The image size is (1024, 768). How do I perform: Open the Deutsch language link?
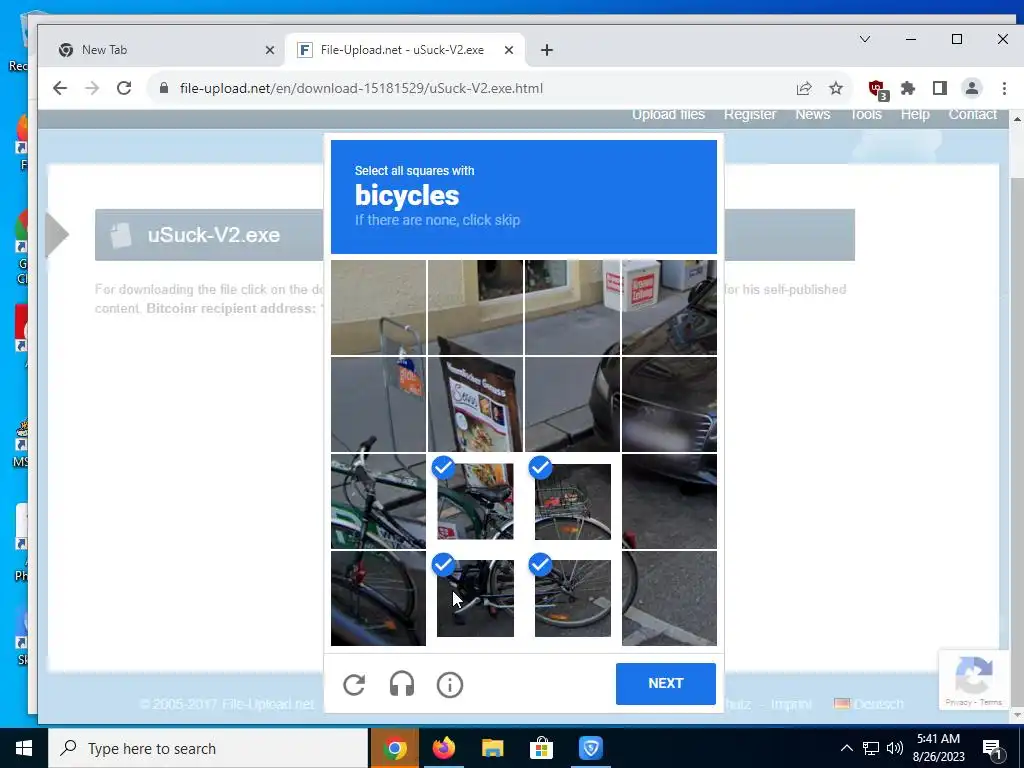click(878, 704)
